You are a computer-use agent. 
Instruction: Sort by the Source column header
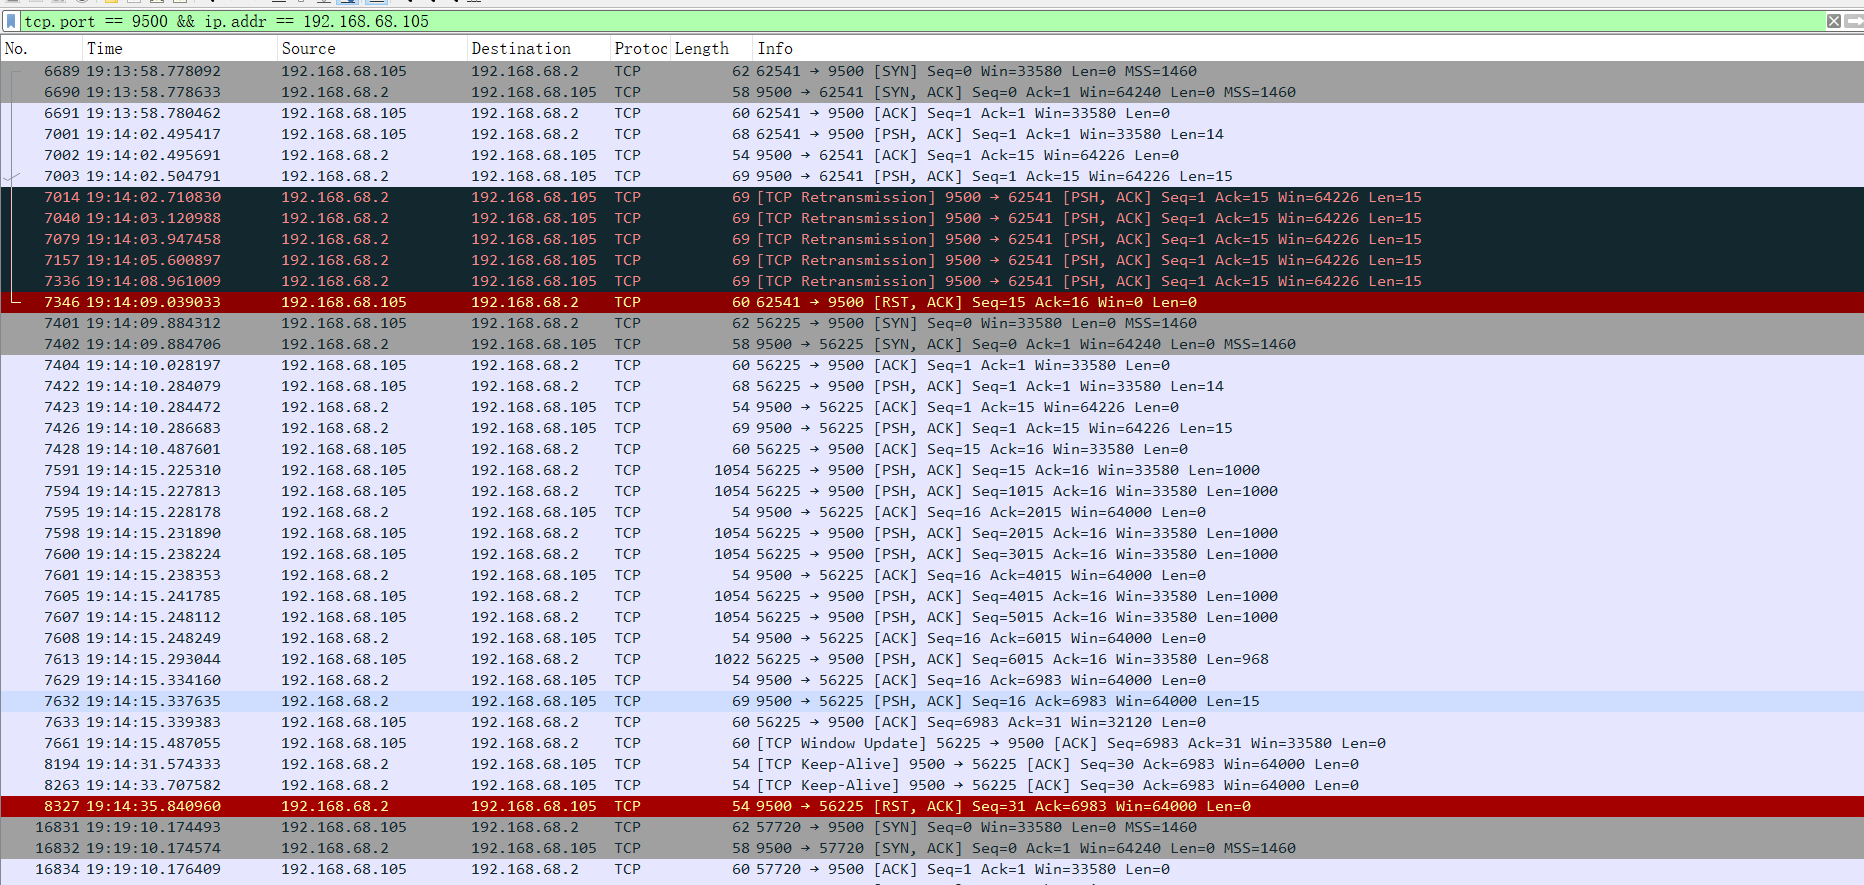372,48
